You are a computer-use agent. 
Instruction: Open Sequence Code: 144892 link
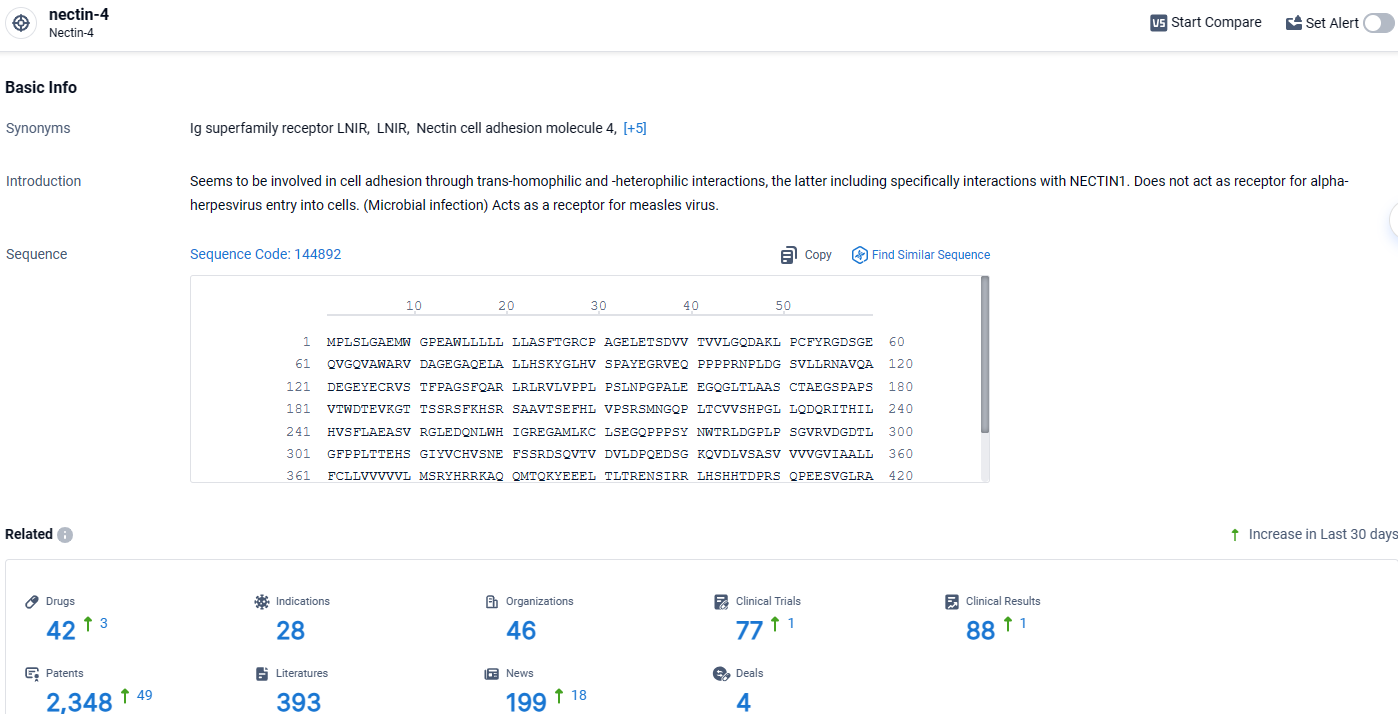[265, 254]
